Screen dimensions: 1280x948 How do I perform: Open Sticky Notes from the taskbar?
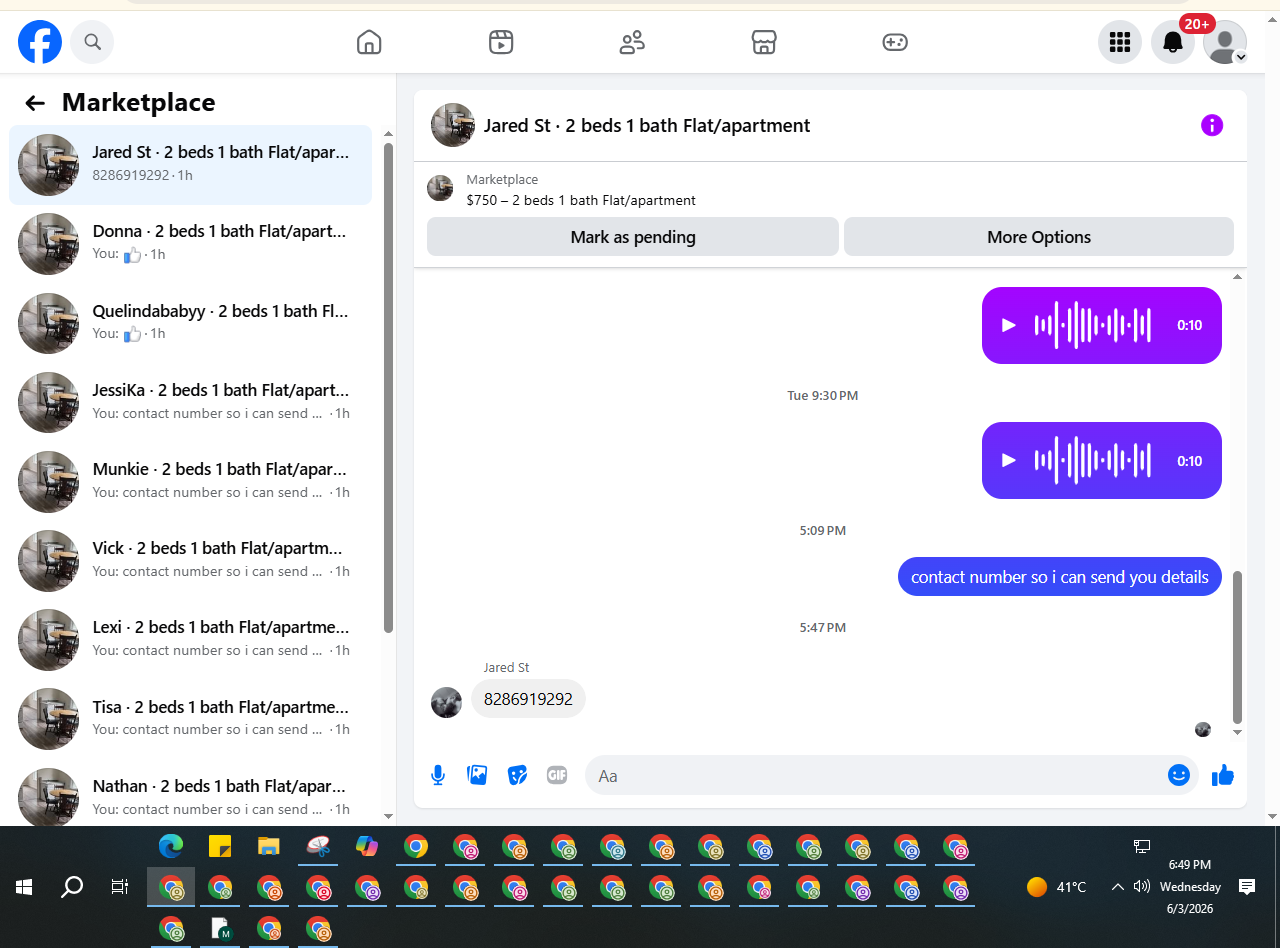pos(220,846)
